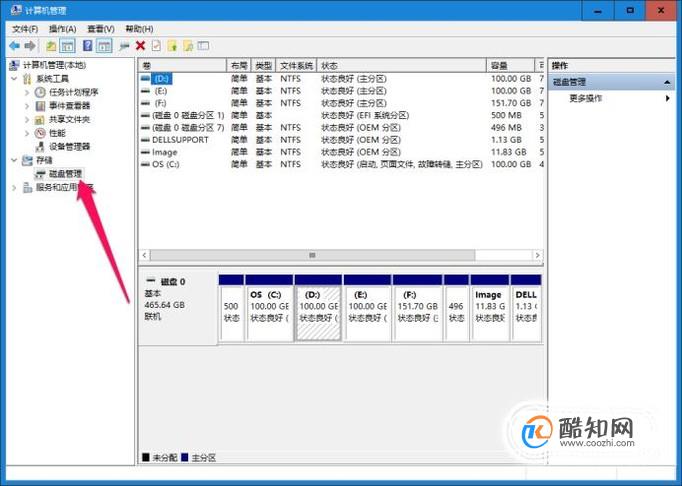Toggle the Show/Hide Action Pane toolbar icon
The height and width of the screenshot is (486, 682).
(x=104, y=46)
